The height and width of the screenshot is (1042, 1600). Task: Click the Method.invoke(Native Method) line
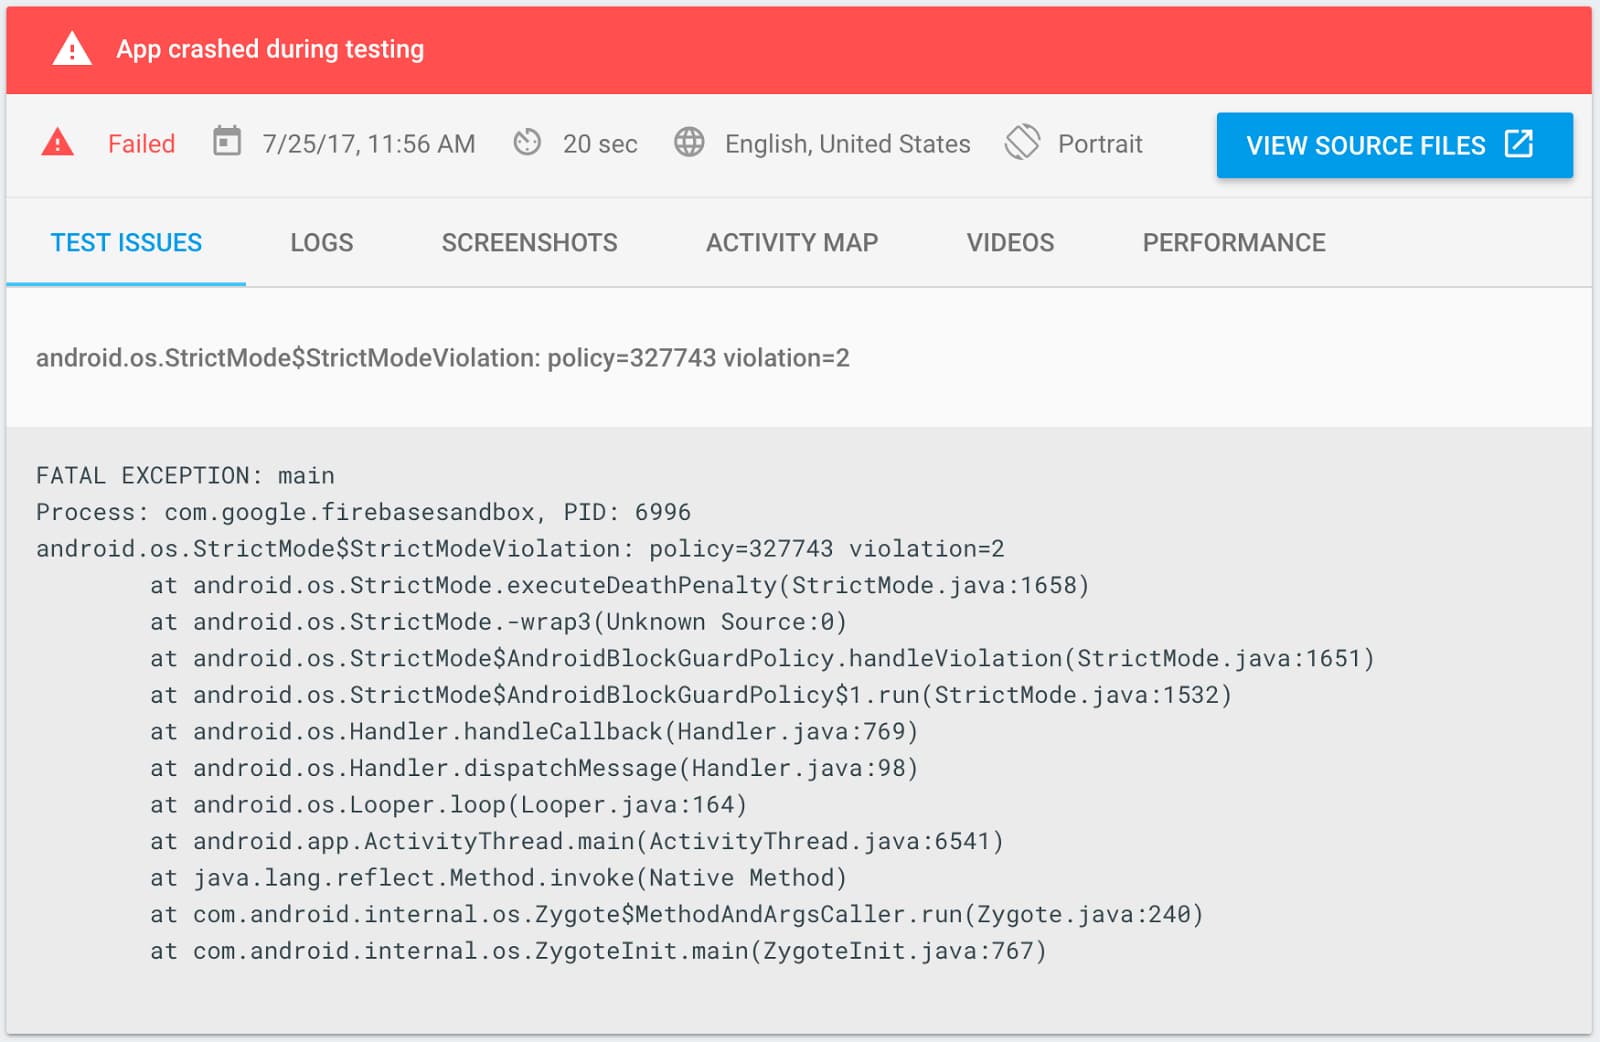tap(498, 878)
